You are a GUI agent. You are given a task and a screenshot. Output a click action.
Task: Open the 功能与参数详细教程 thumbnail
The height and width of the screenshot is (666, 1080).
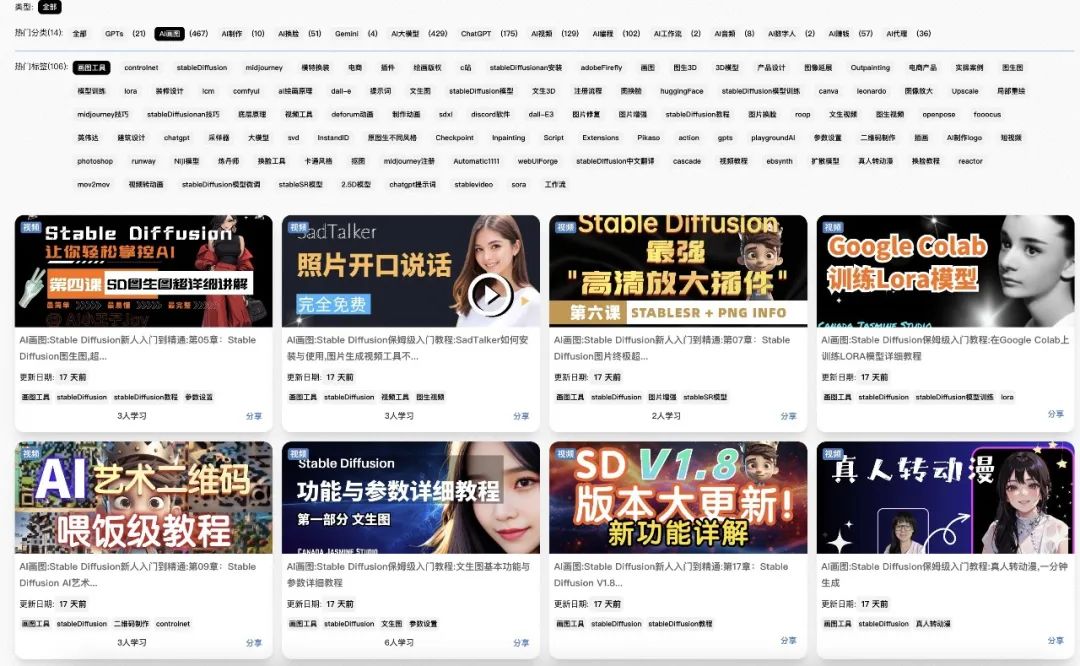411,497
